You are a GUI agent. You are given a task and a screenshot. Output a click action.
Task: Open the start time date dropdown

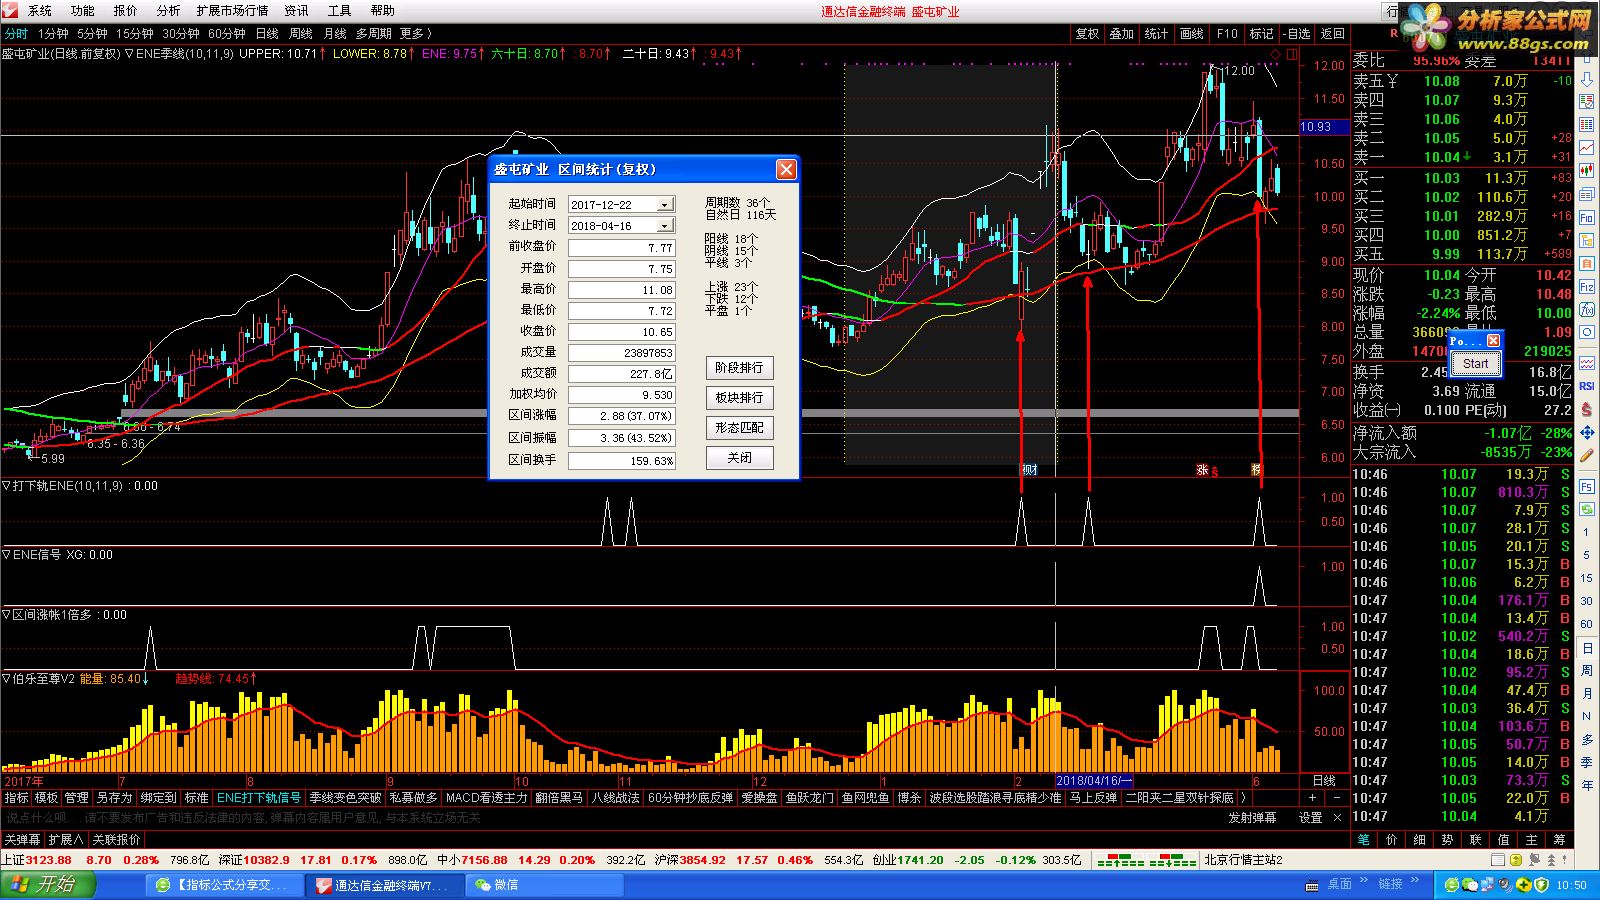click(664, 204)
